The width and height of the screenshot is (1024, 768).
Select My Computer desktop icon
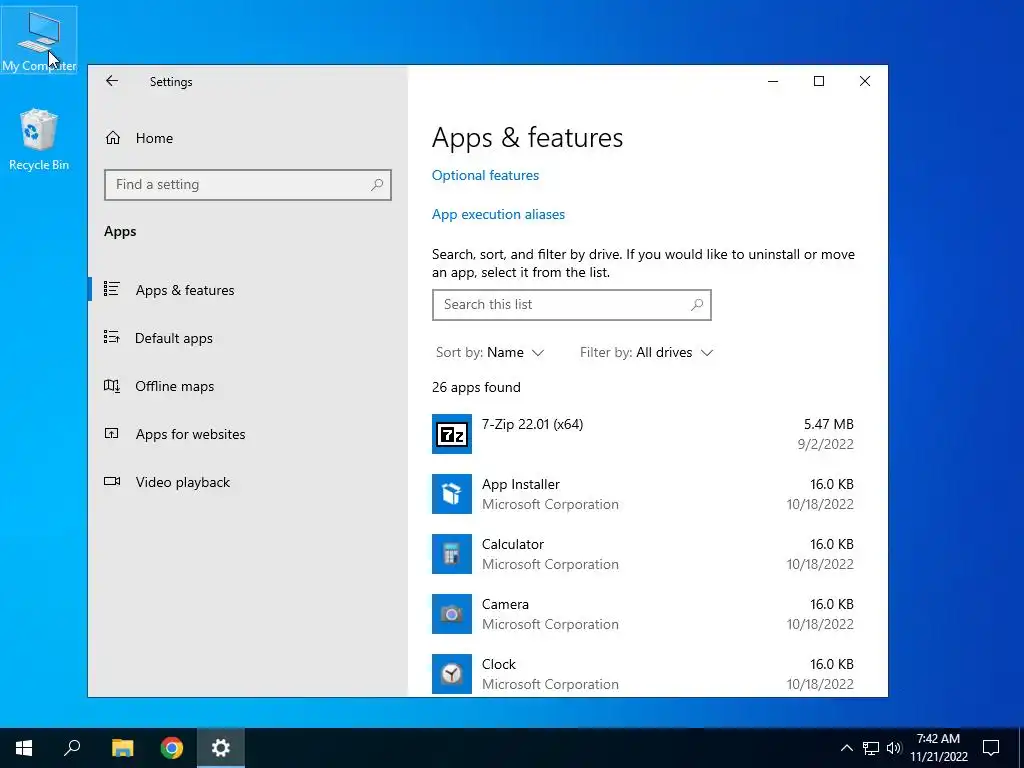(39, 40)
